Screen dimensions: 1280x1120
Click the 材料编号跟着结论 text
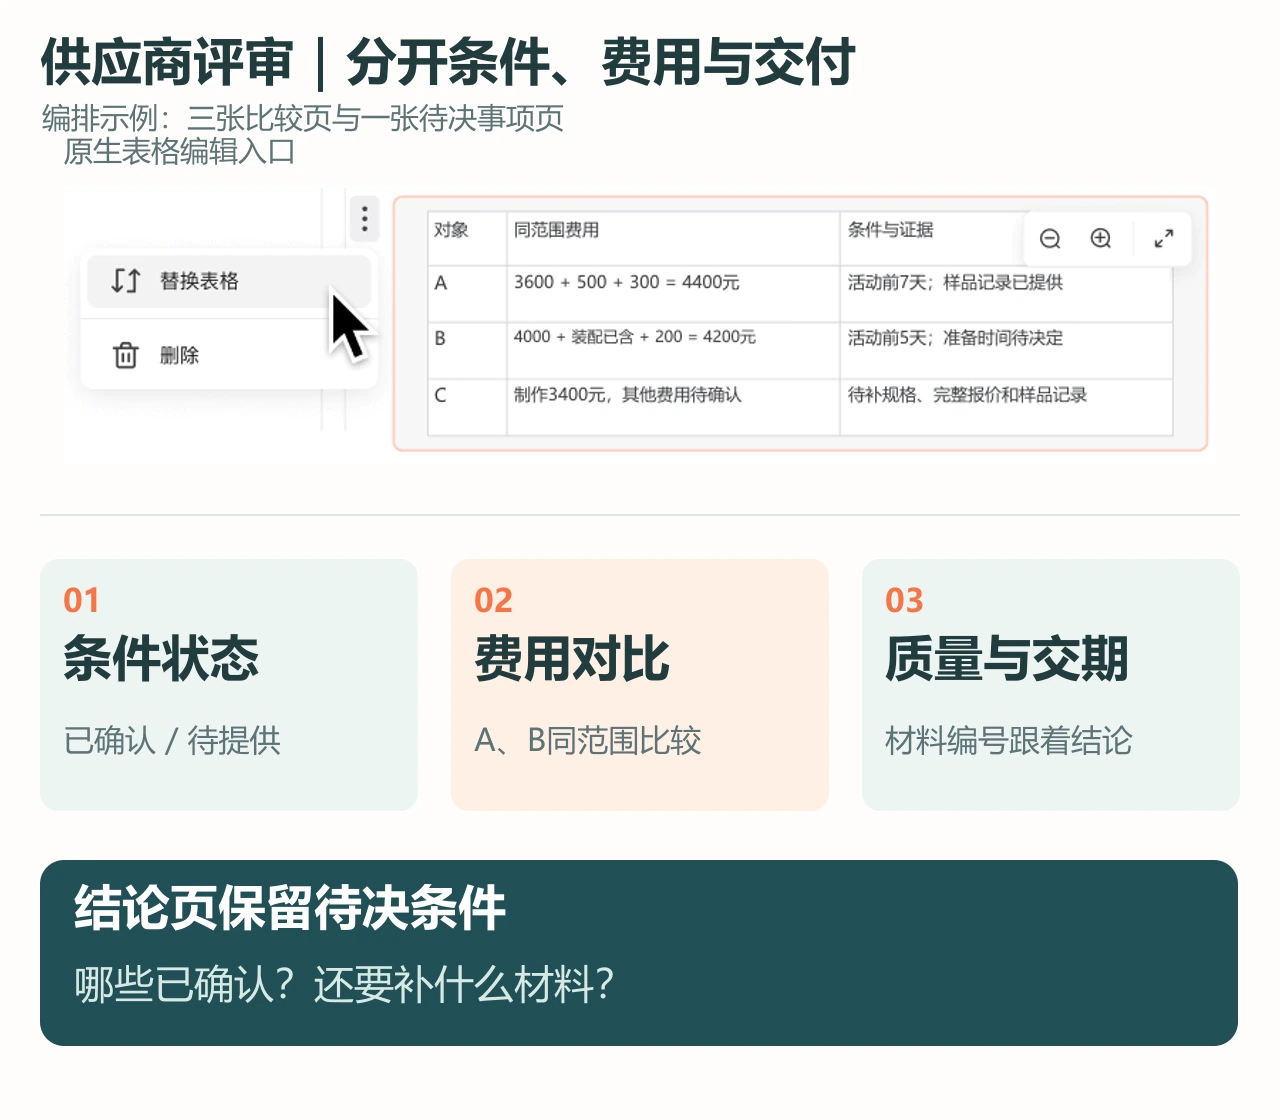1009,741
